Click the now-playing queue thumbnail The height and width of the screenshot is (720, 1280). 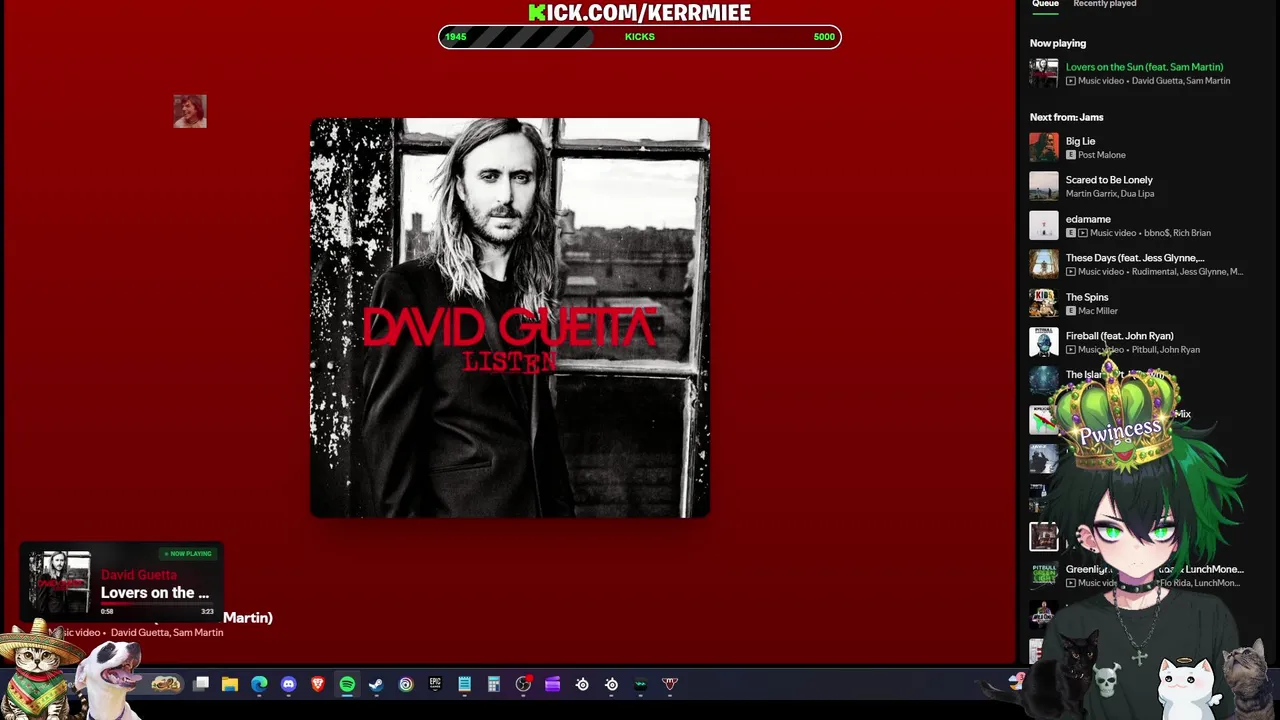(1044, 74)
